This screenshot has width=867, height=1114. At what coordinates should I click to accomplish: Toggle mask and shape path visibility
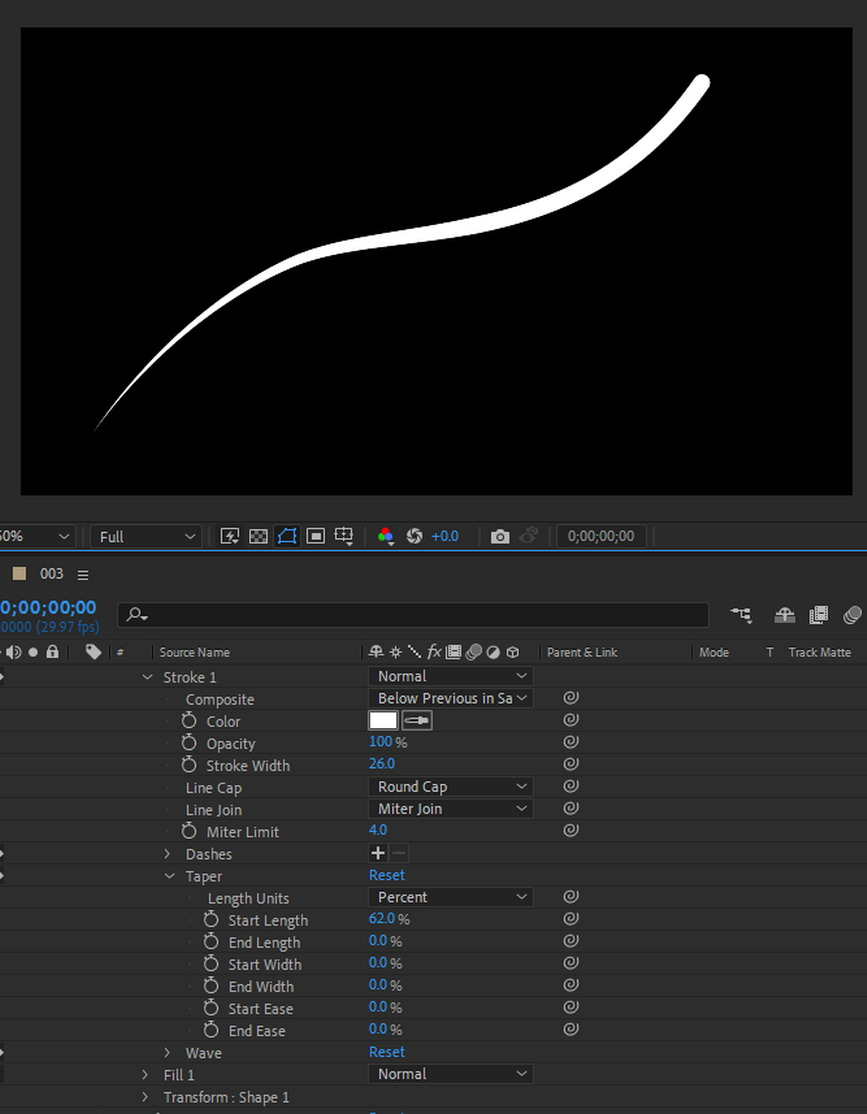coord(287,536)
